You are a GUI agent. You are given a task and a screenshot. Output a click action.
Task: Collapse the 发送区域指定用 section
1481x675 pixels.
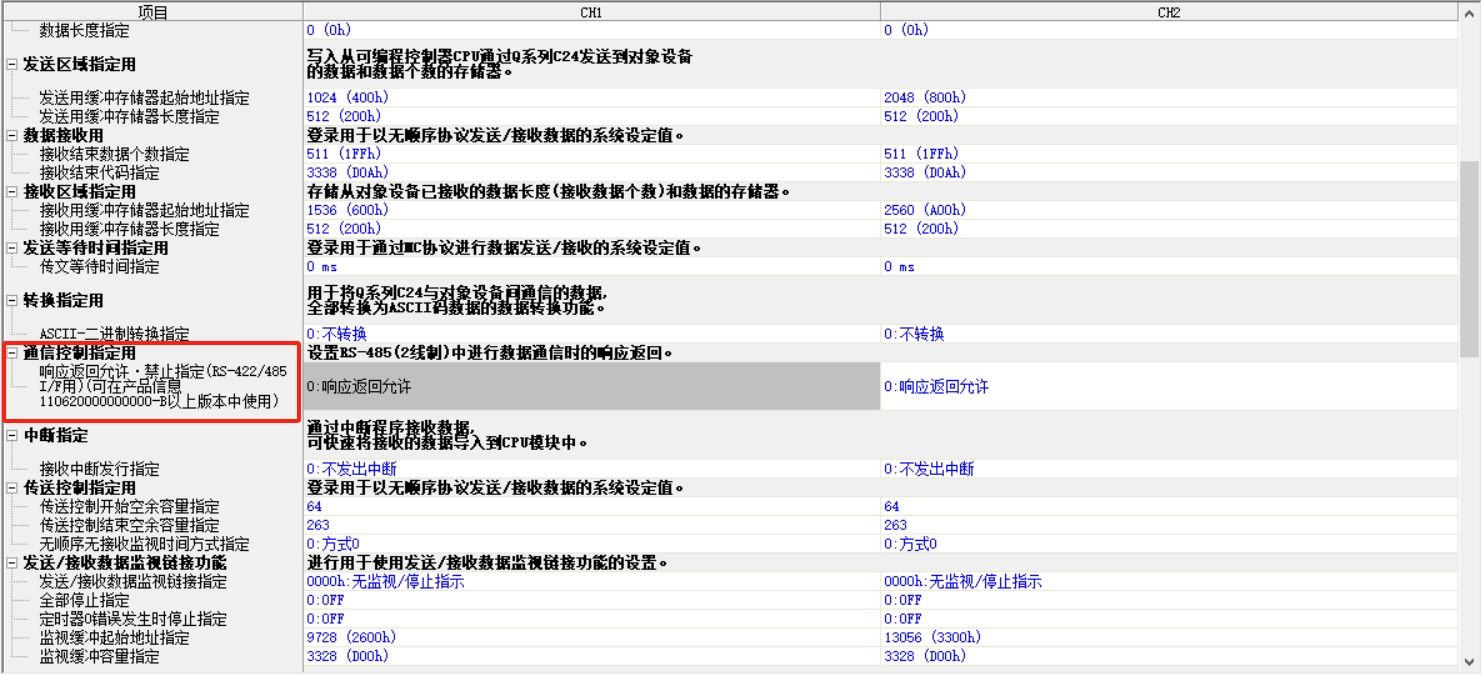[x=12, y=65]
